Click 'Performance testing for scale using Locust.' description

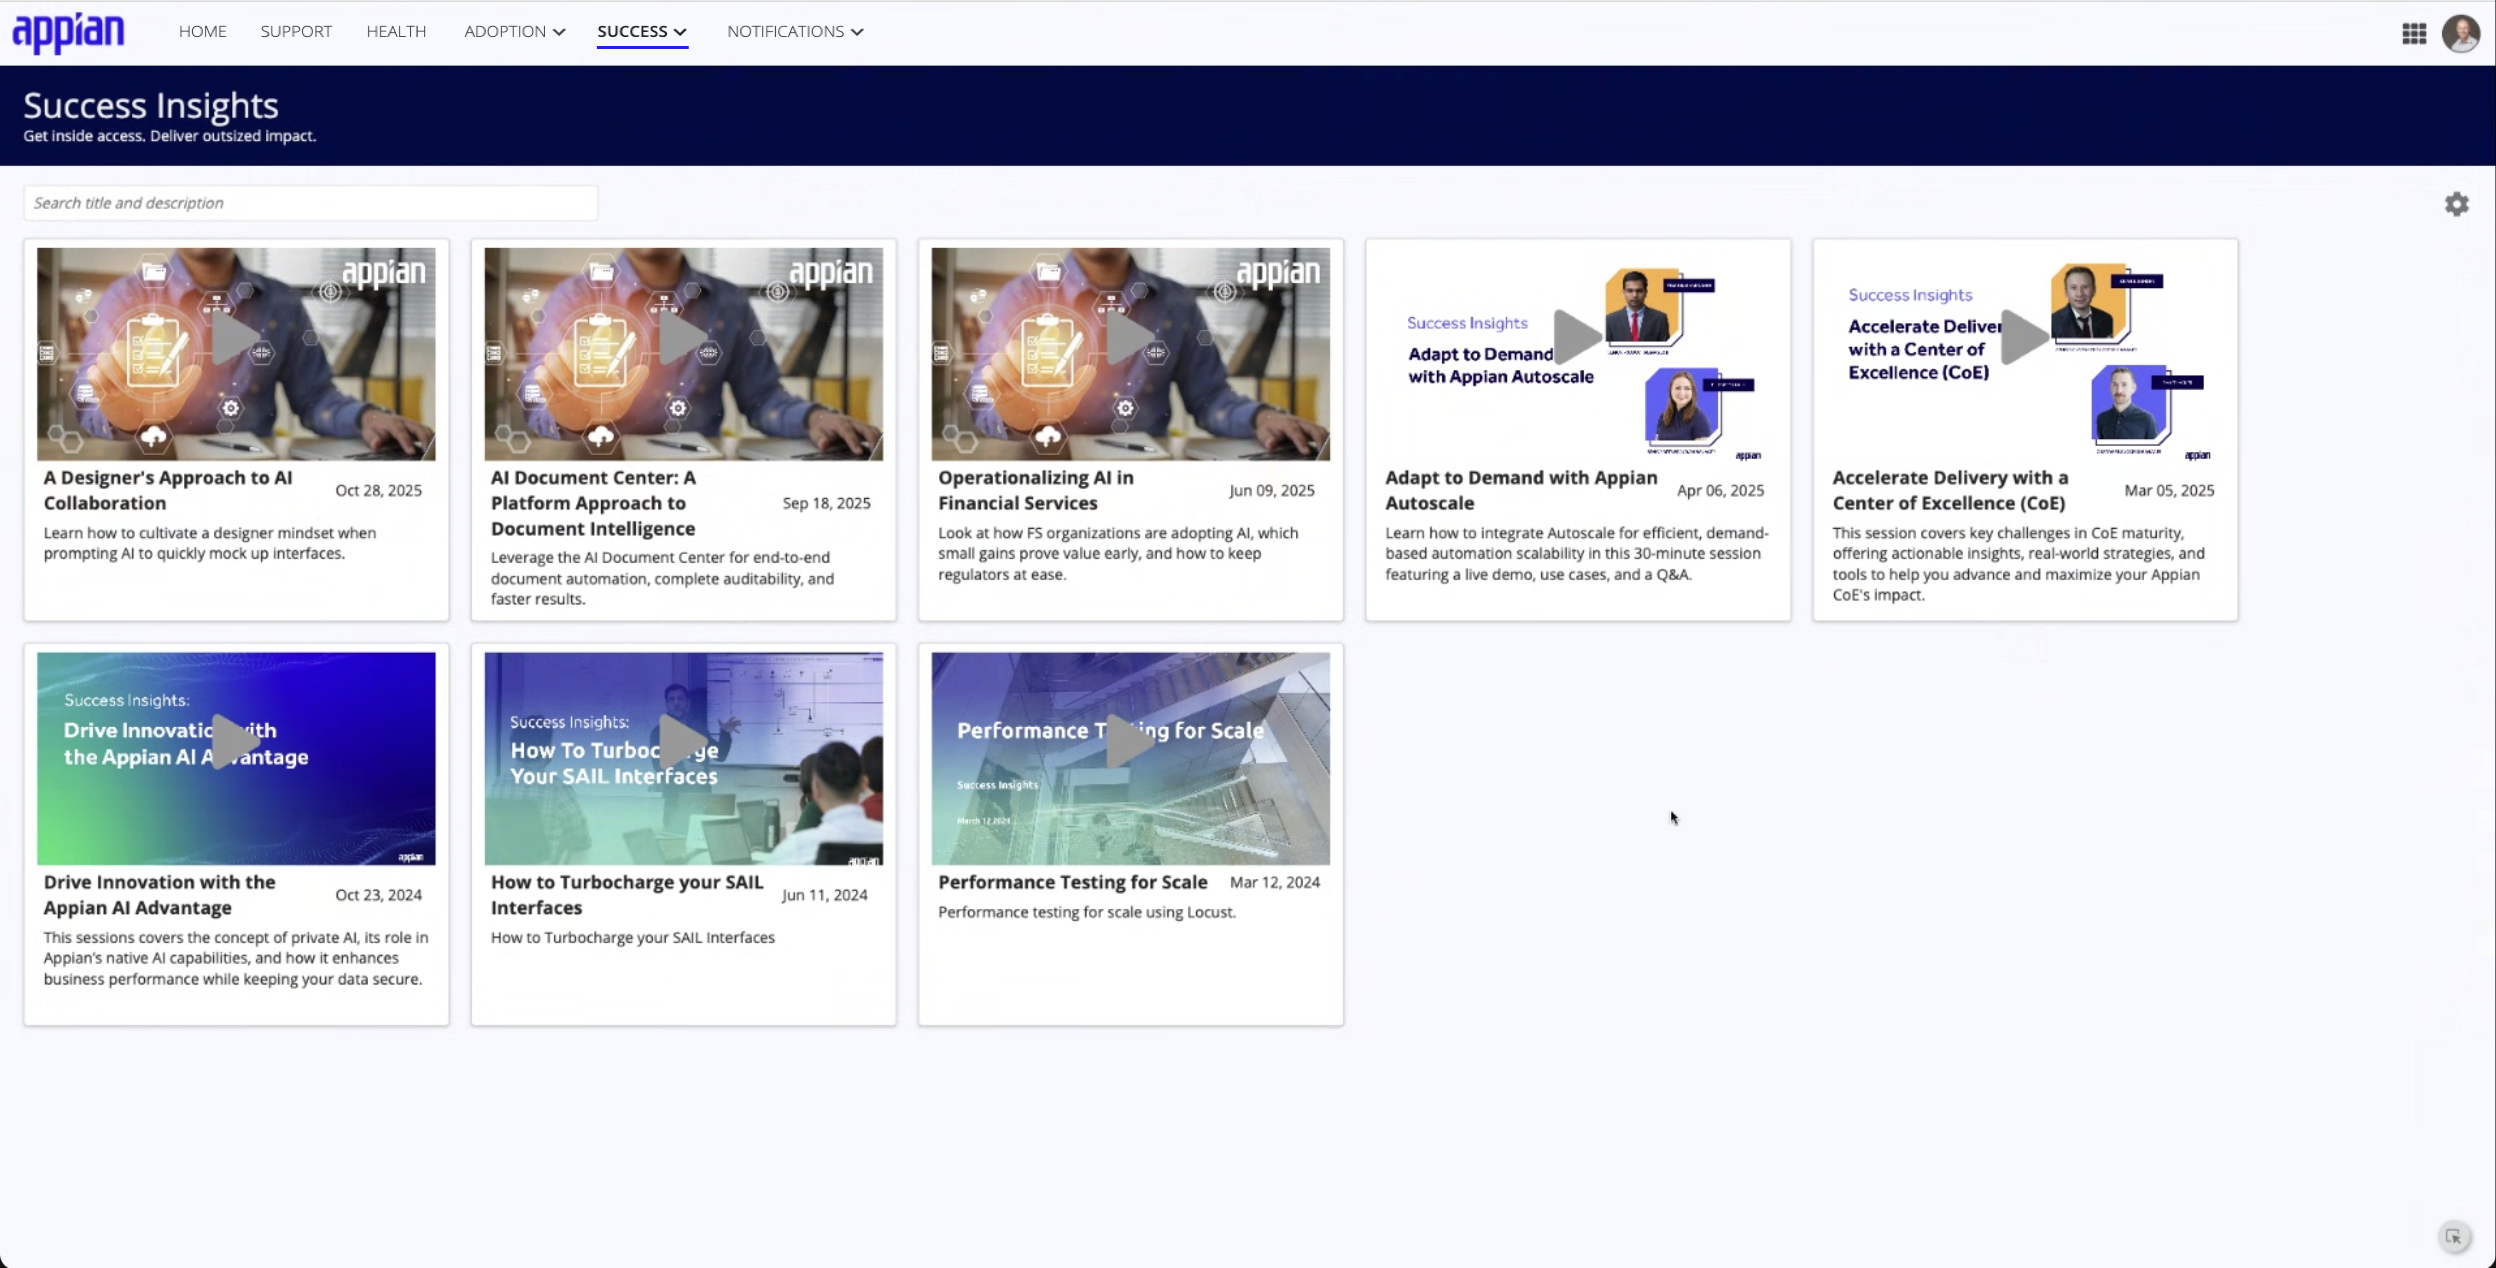coord(1087,912)
